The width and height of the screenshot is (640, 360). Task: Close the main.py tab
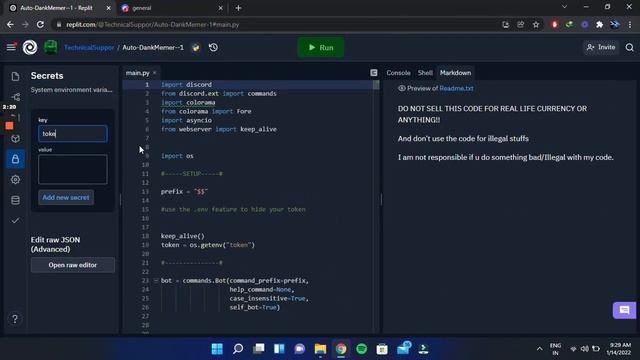pyautogui.click(x=155, y=73)
